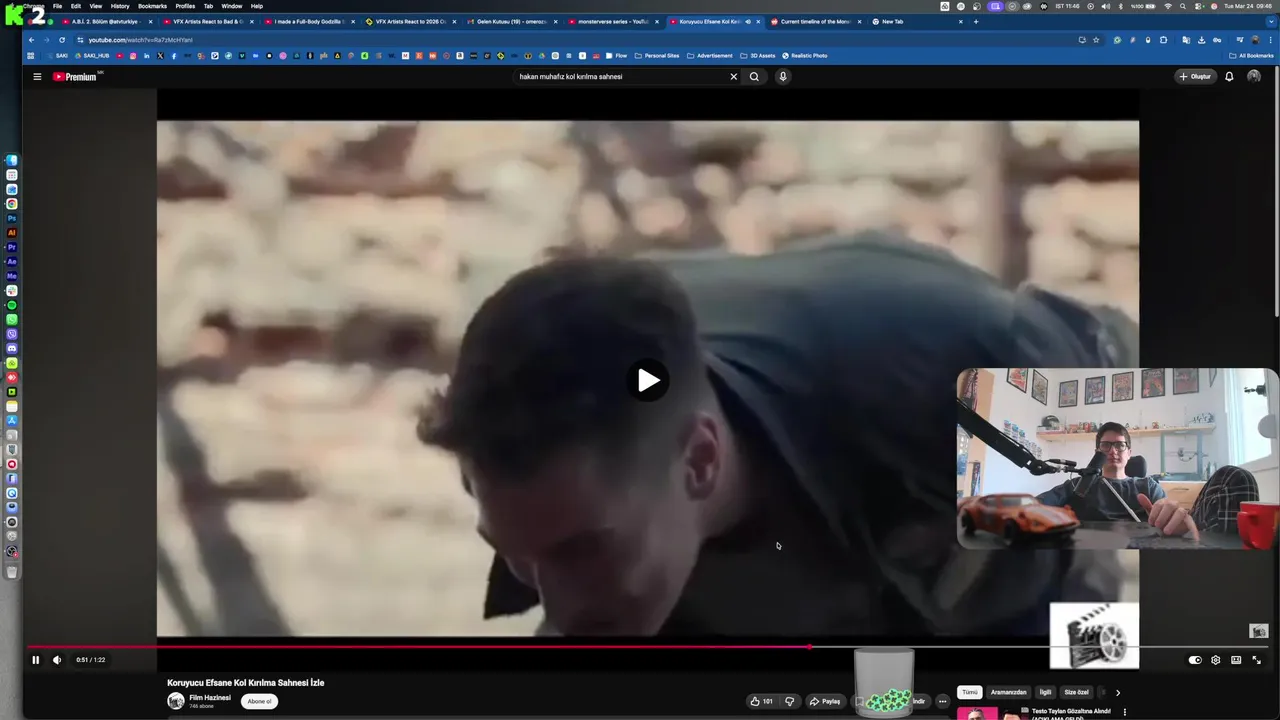Open the History menu in menu bar
The image size is (1280, 720).
(120, 6)
